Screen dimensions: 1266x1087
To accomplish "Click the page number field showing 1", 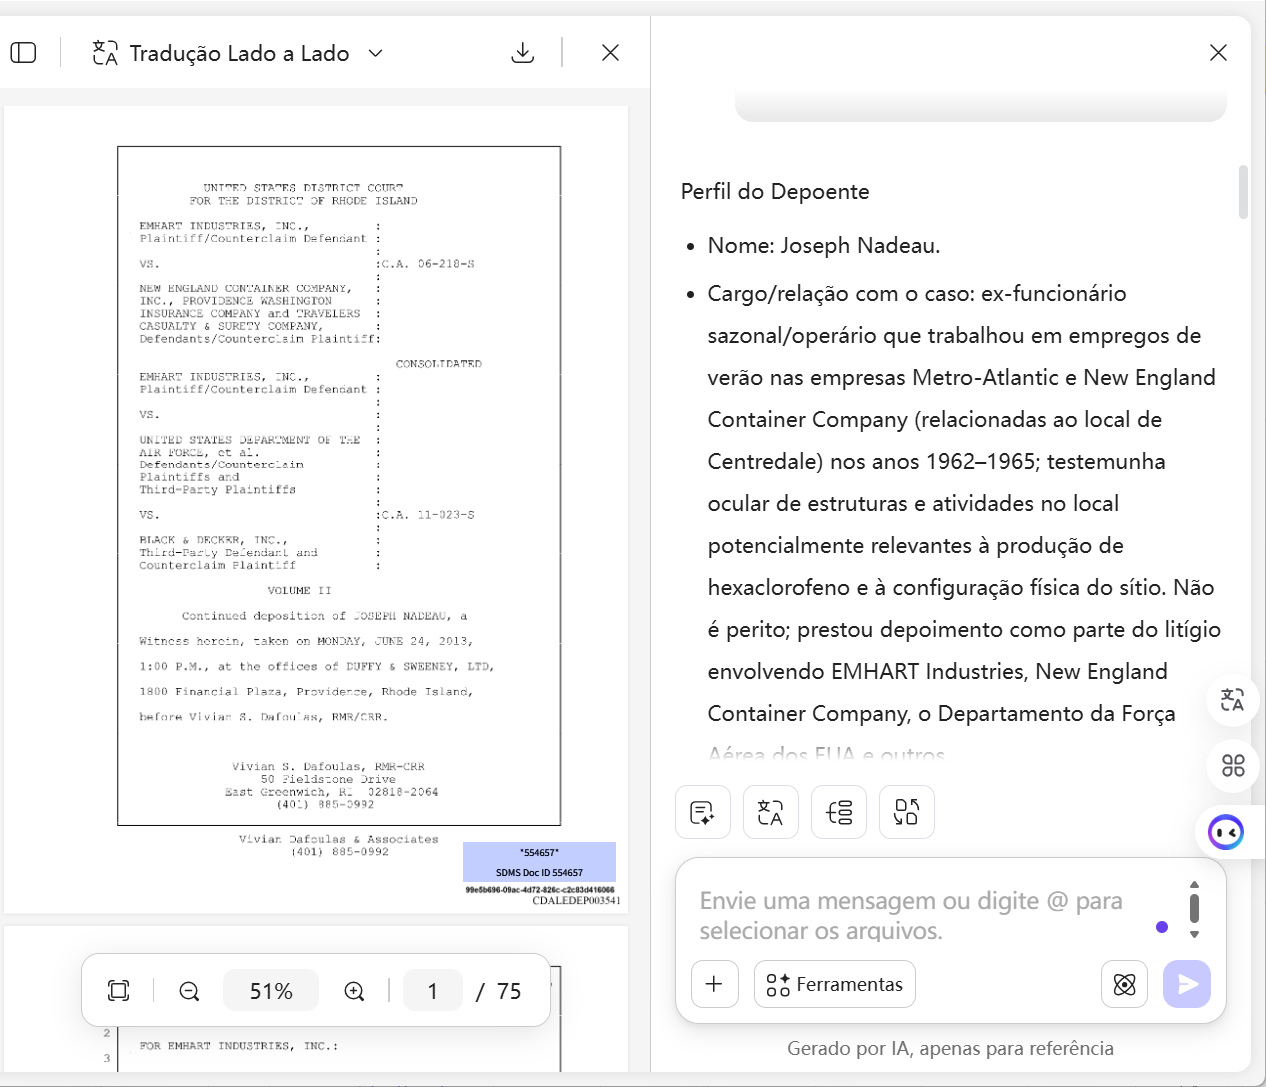I will tap(432, 991).
